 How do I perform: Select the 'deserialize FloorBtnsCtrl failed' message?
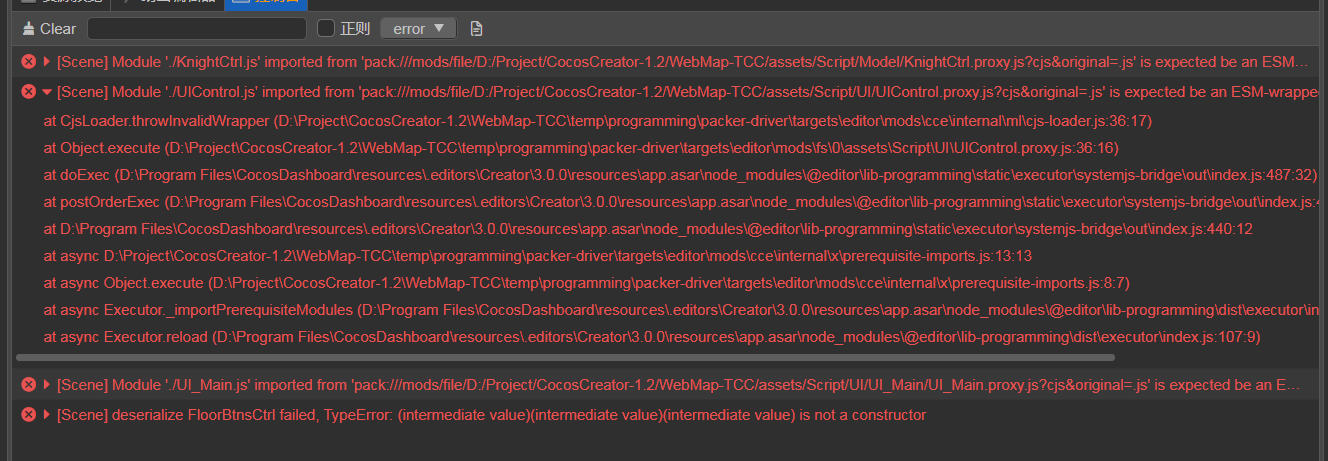492,415
